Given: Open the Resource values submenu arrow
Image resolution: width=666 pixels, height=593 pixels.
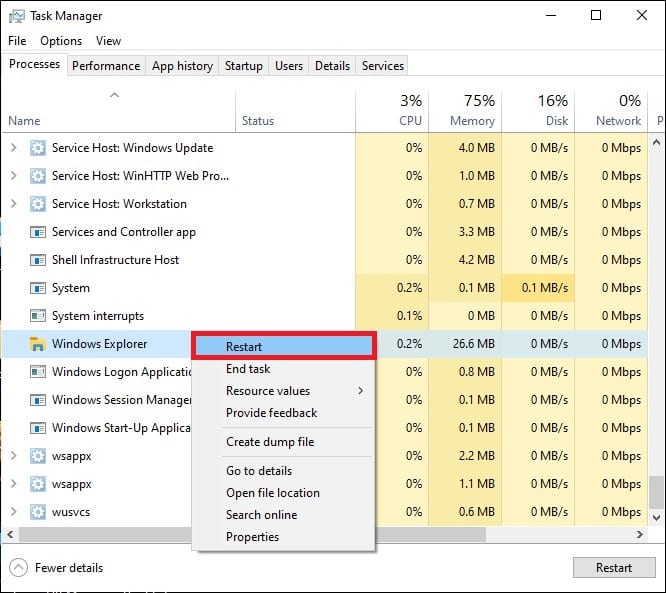Looking at the screenshot, I should 361,390.
